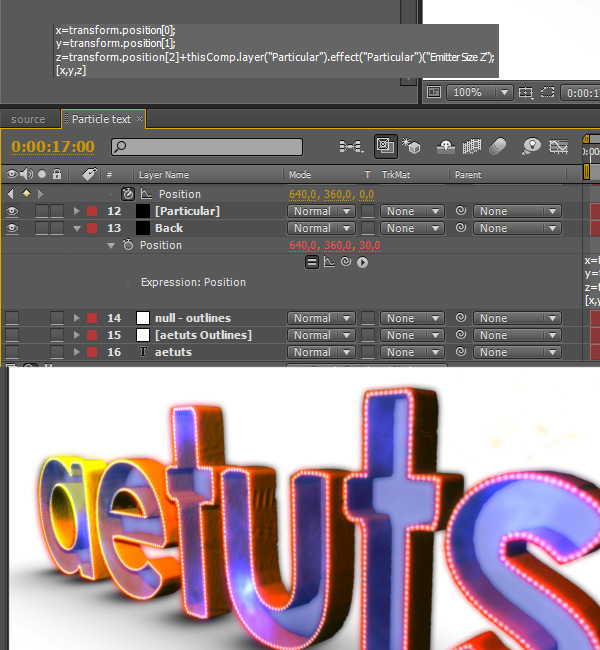The width and height of the screenshot is (600, 650).
Task: Show the post-expression graph button
Action: (329, 262)
